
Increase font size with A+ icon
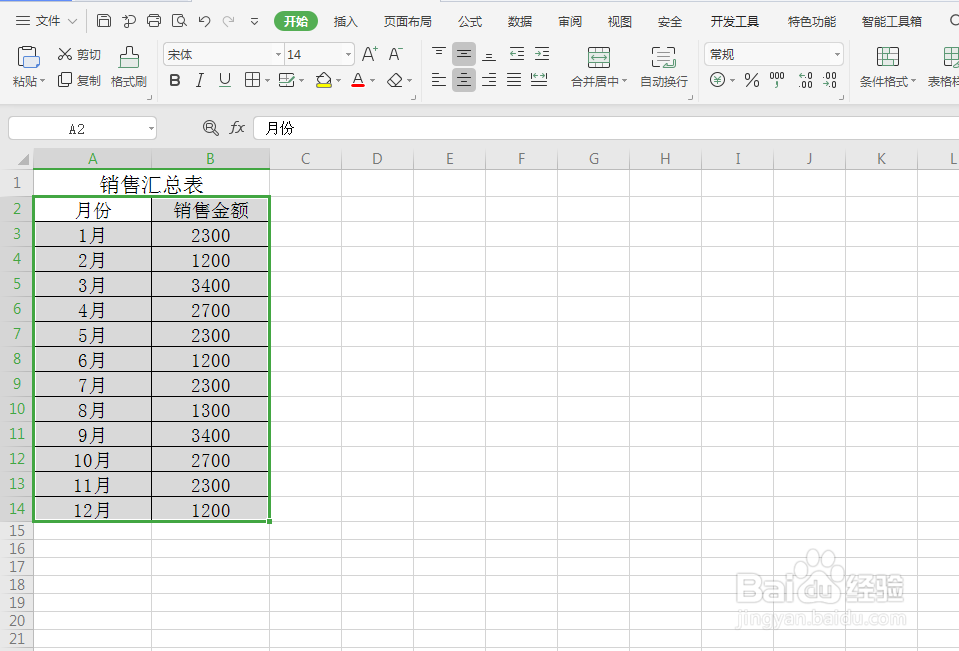(x=370, y=54)
